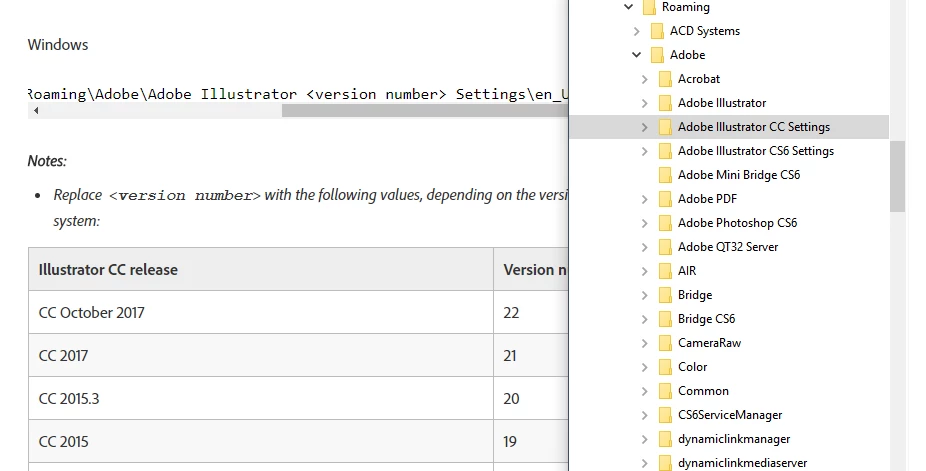This screenshot has width=926, height=471.
Task: Click the Color folder icon
Action: coord(666,367)
